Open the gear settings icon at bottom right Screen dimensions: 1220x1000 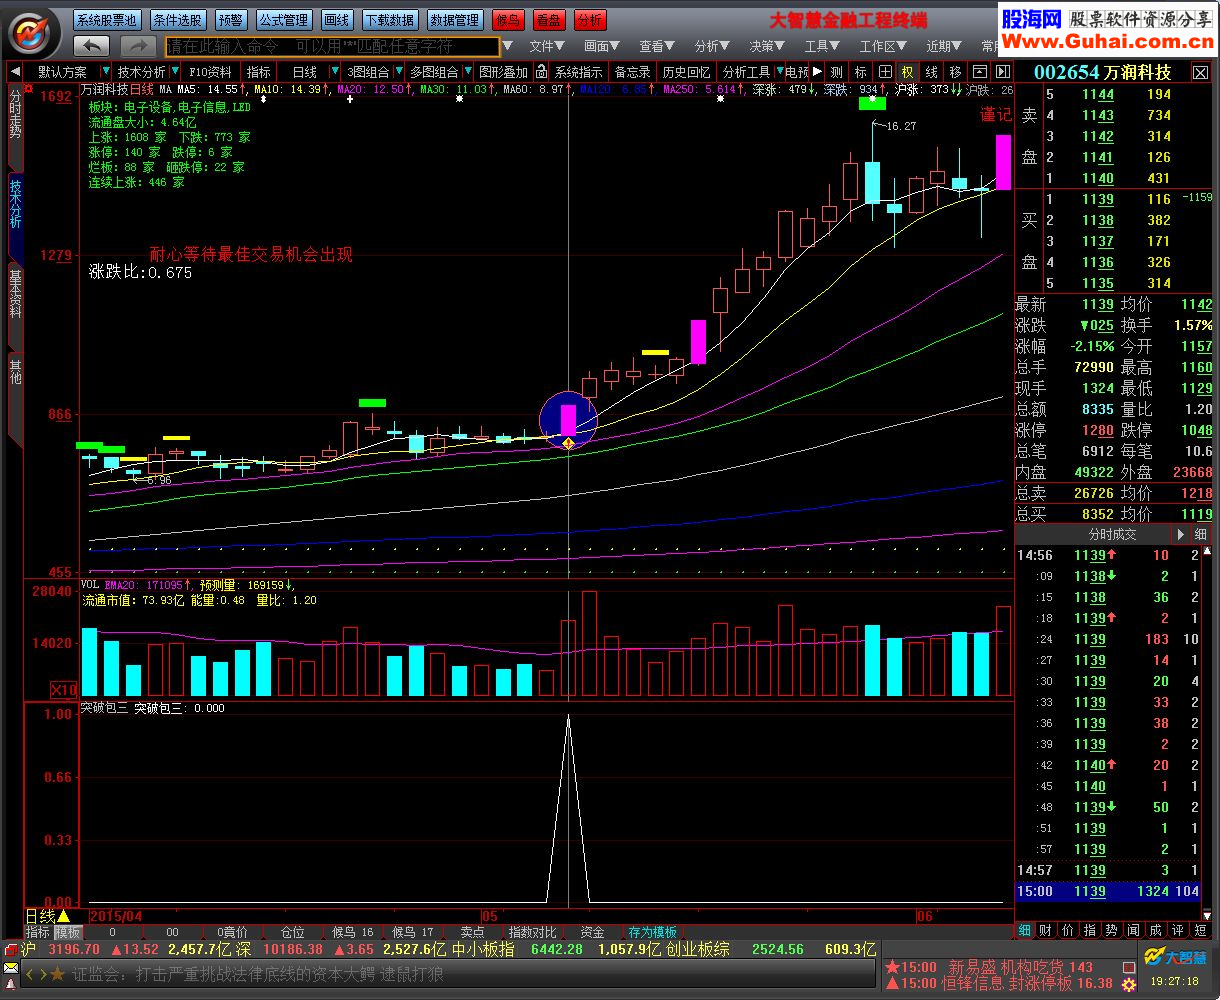point(1128,983)
